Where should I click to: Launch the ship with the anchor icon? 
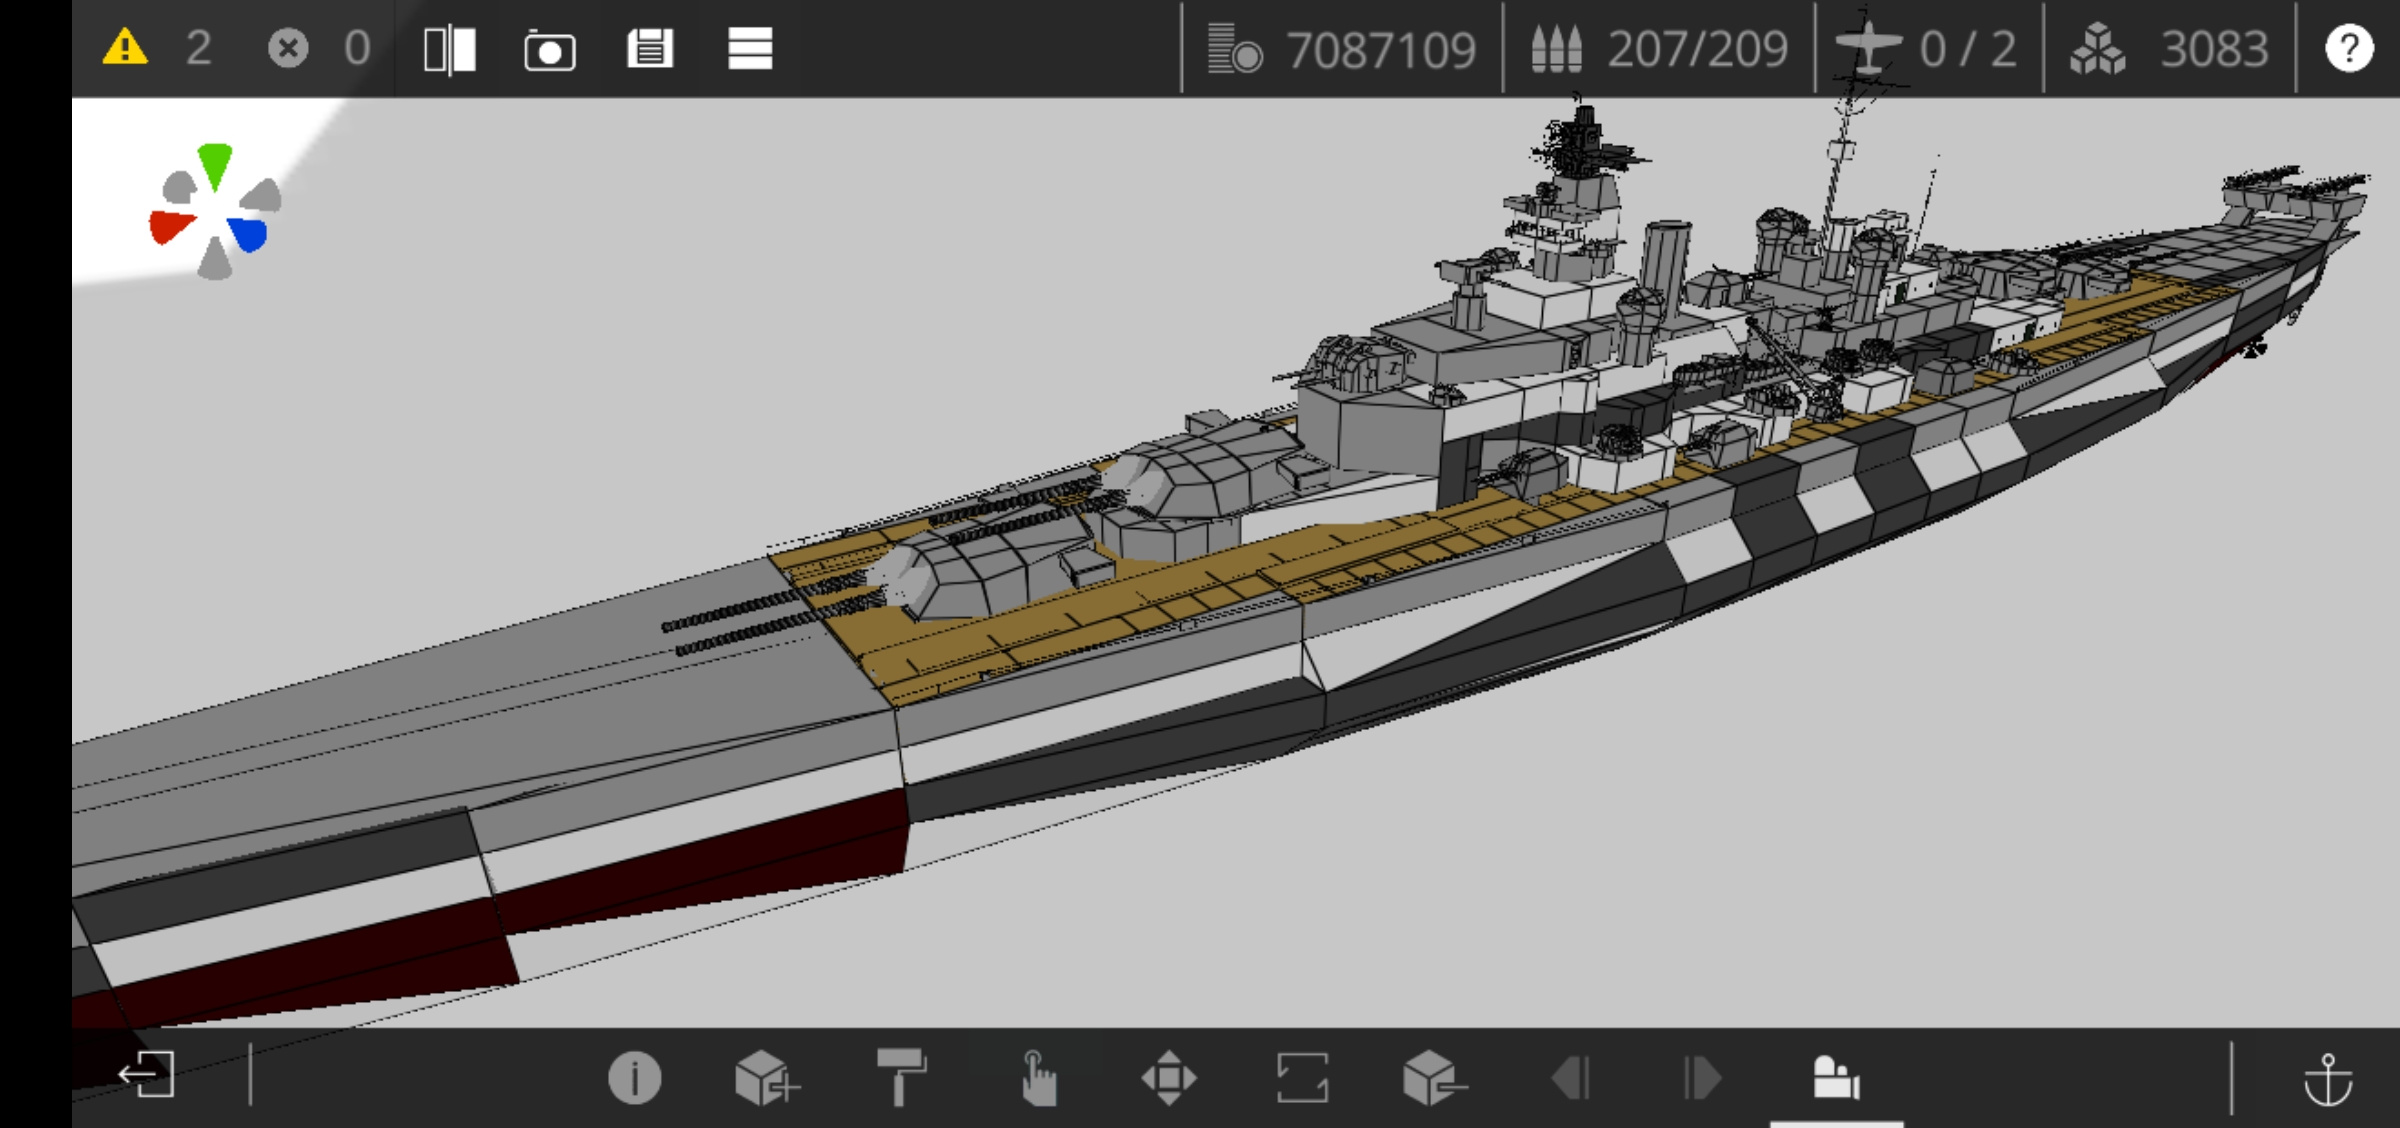(x=2328, y=1079)
